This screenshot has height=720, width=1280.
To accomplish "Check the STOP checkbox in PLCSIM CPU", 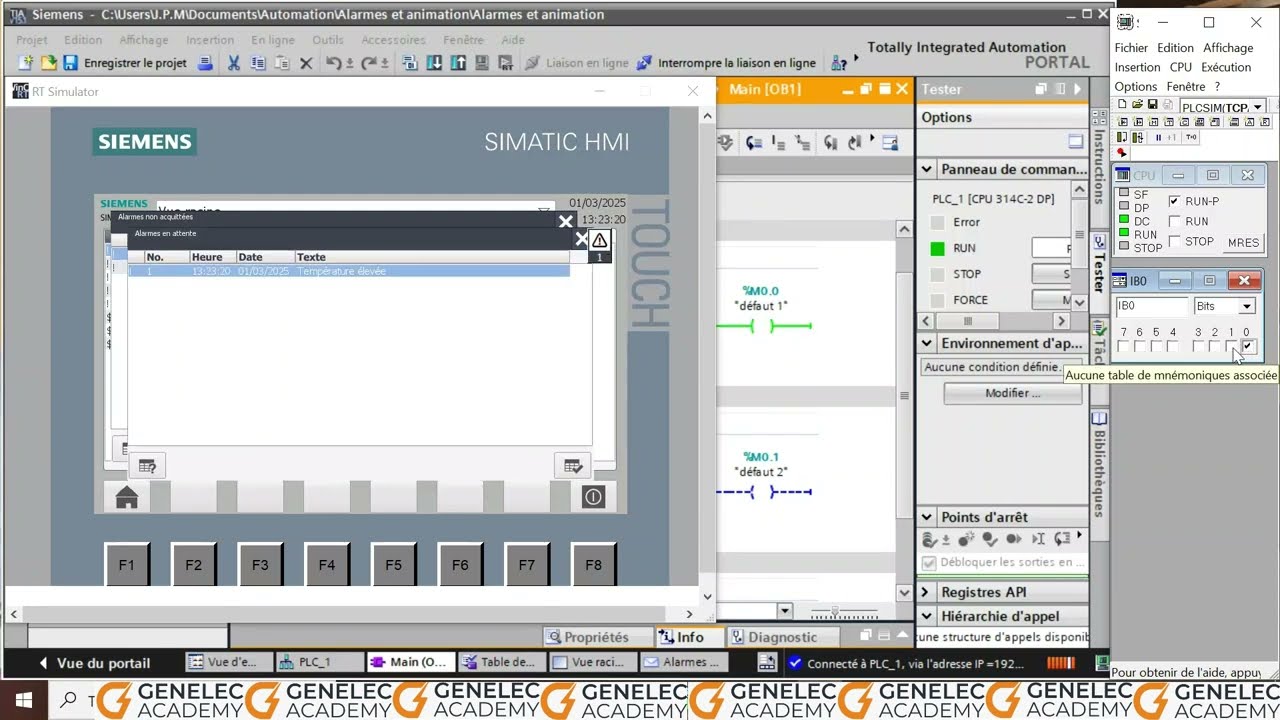I will (1174, 241).
